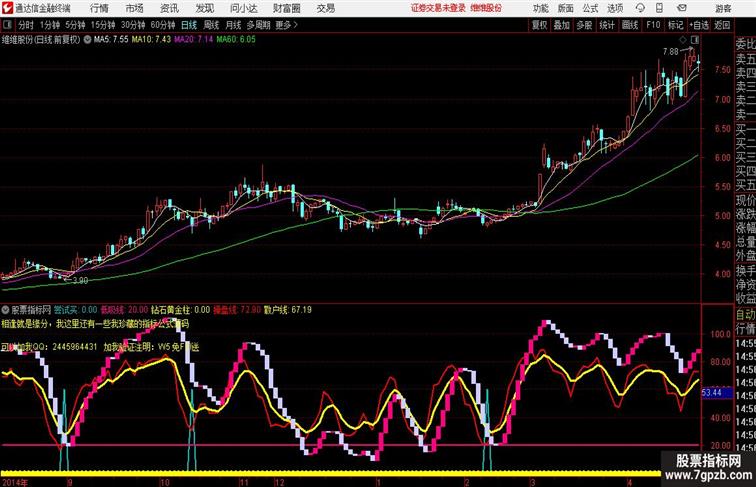Click the 返回 back button

click(x=722, y=25)
